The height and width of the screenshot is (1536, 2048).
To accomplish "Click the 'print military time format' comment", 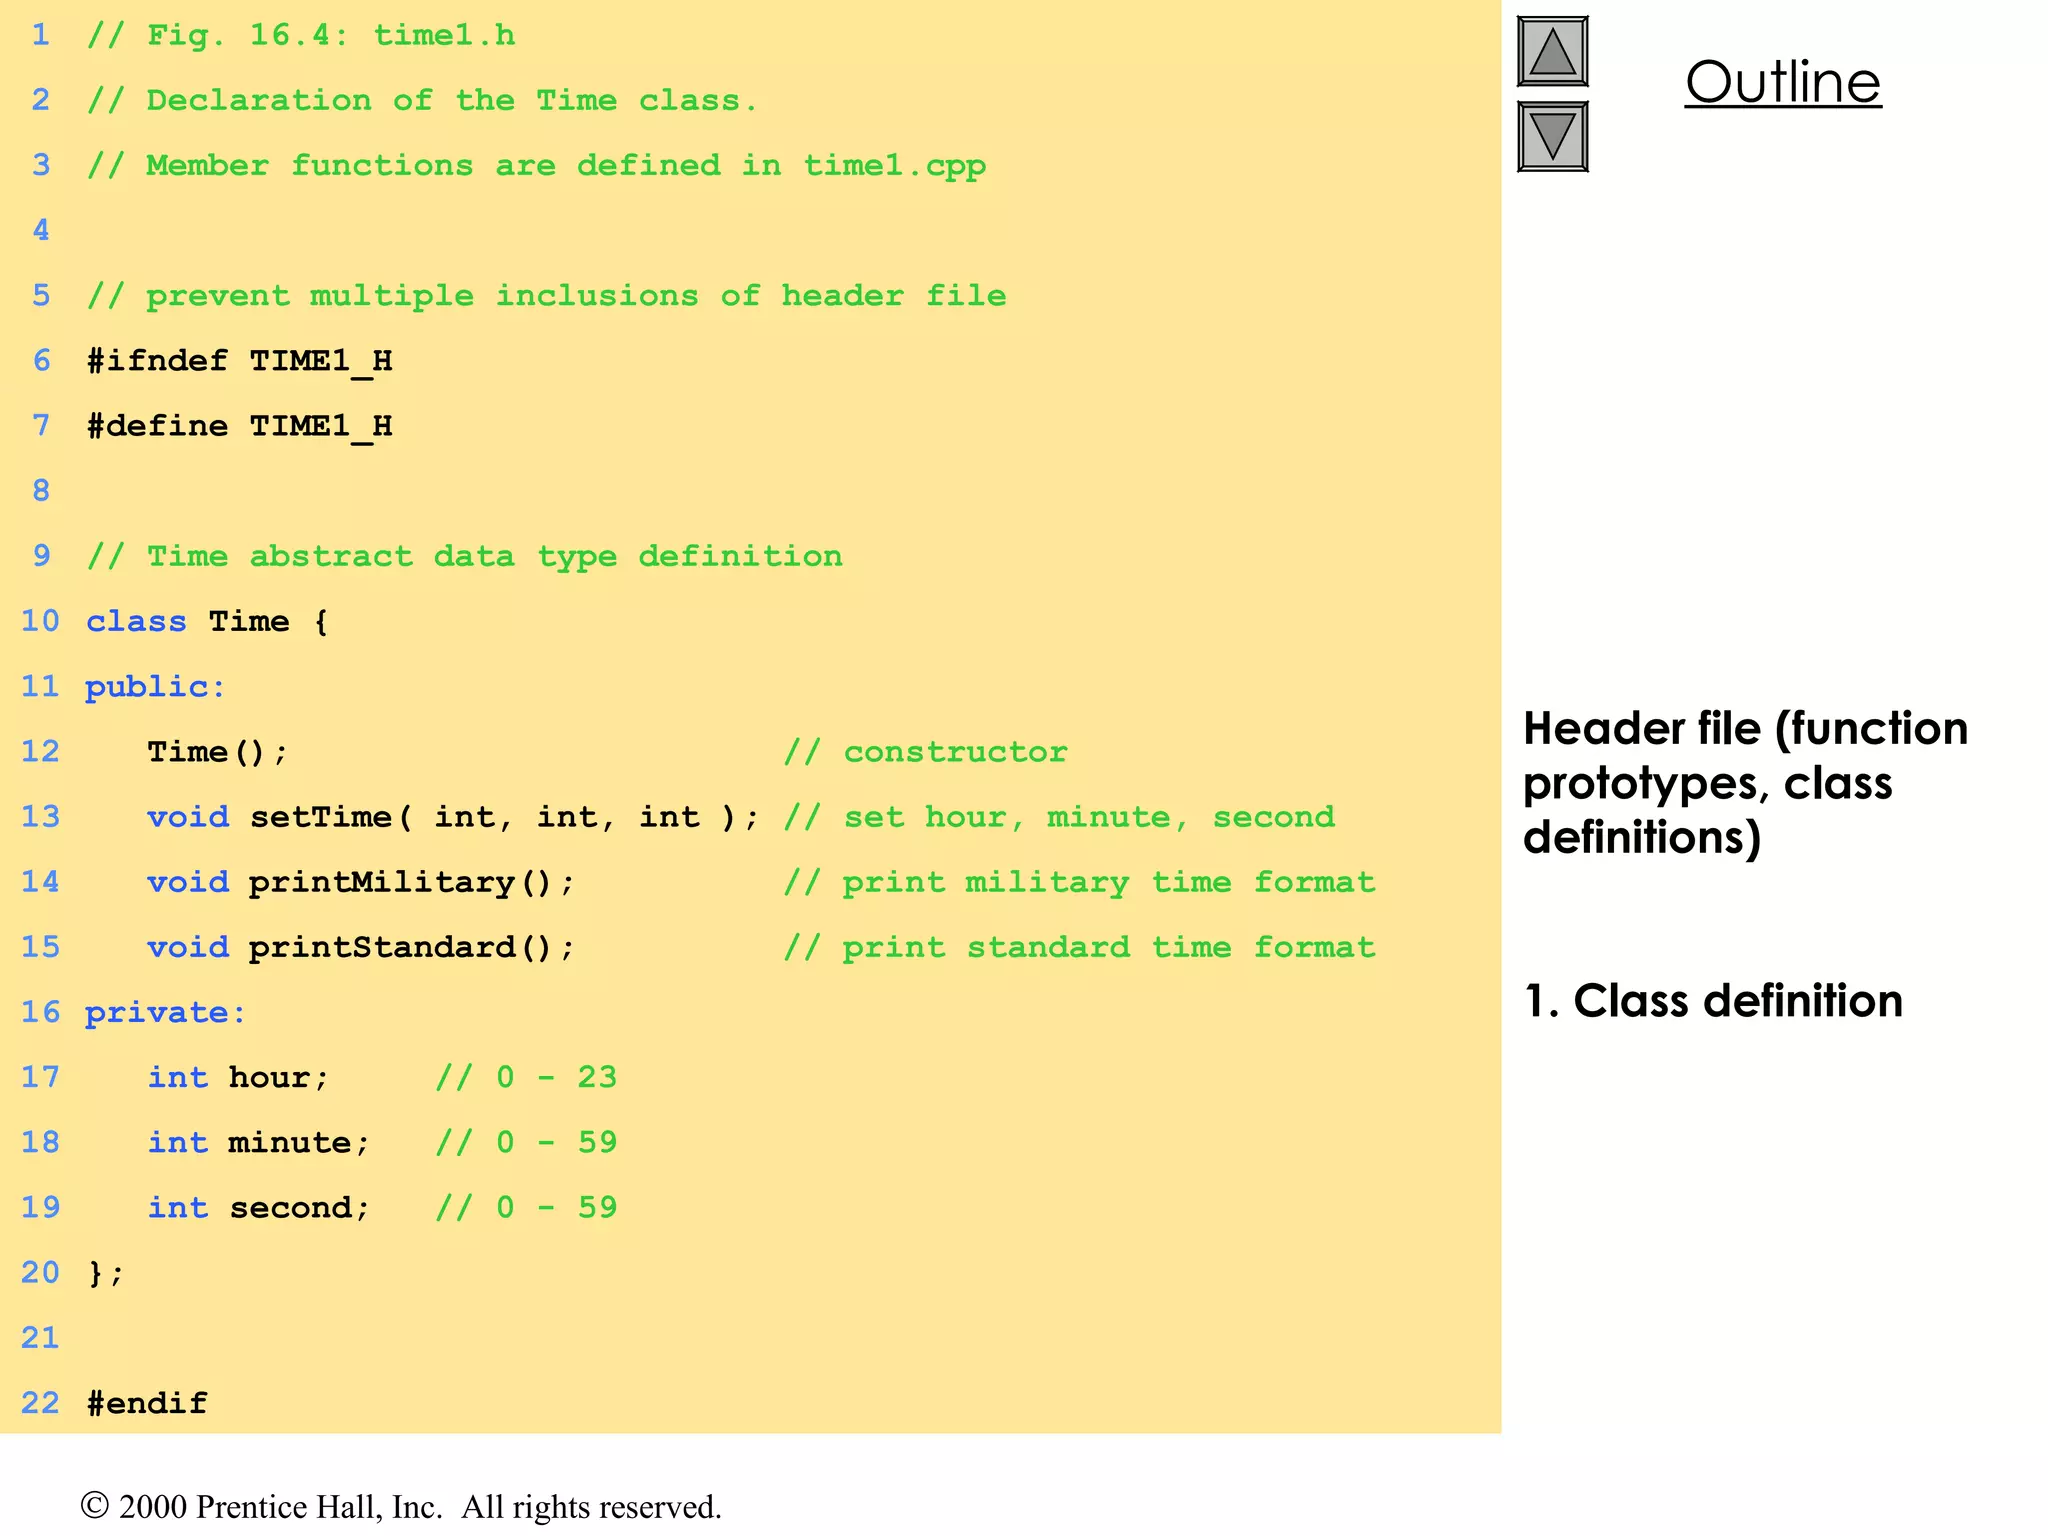I will (x=1079, y=882).
